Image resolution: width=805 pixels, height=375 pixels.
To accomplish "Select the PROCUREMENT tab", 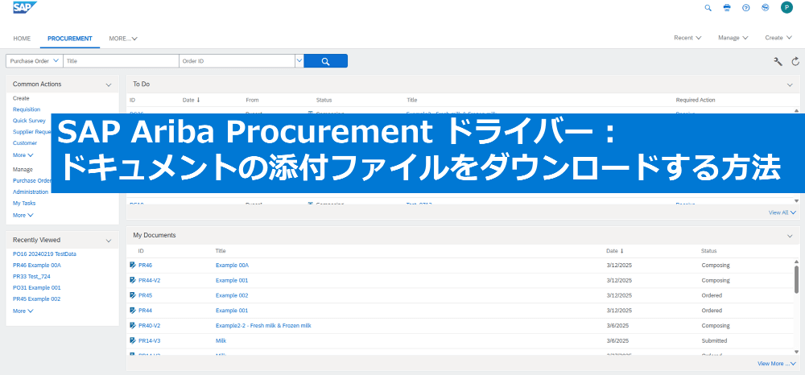I will tap(70, 39).
